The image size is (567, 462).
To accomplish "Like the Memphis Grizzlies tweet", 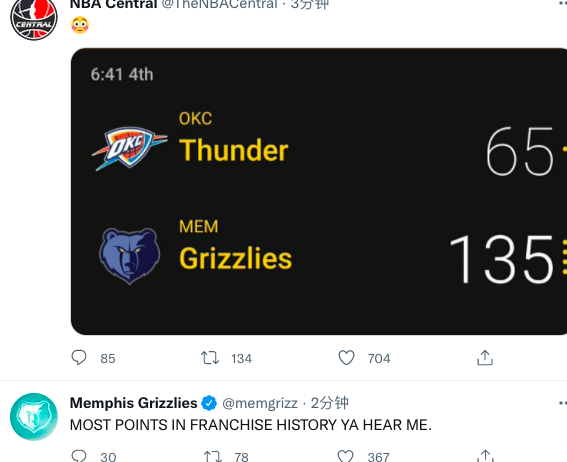I will [x=345, y=456].
